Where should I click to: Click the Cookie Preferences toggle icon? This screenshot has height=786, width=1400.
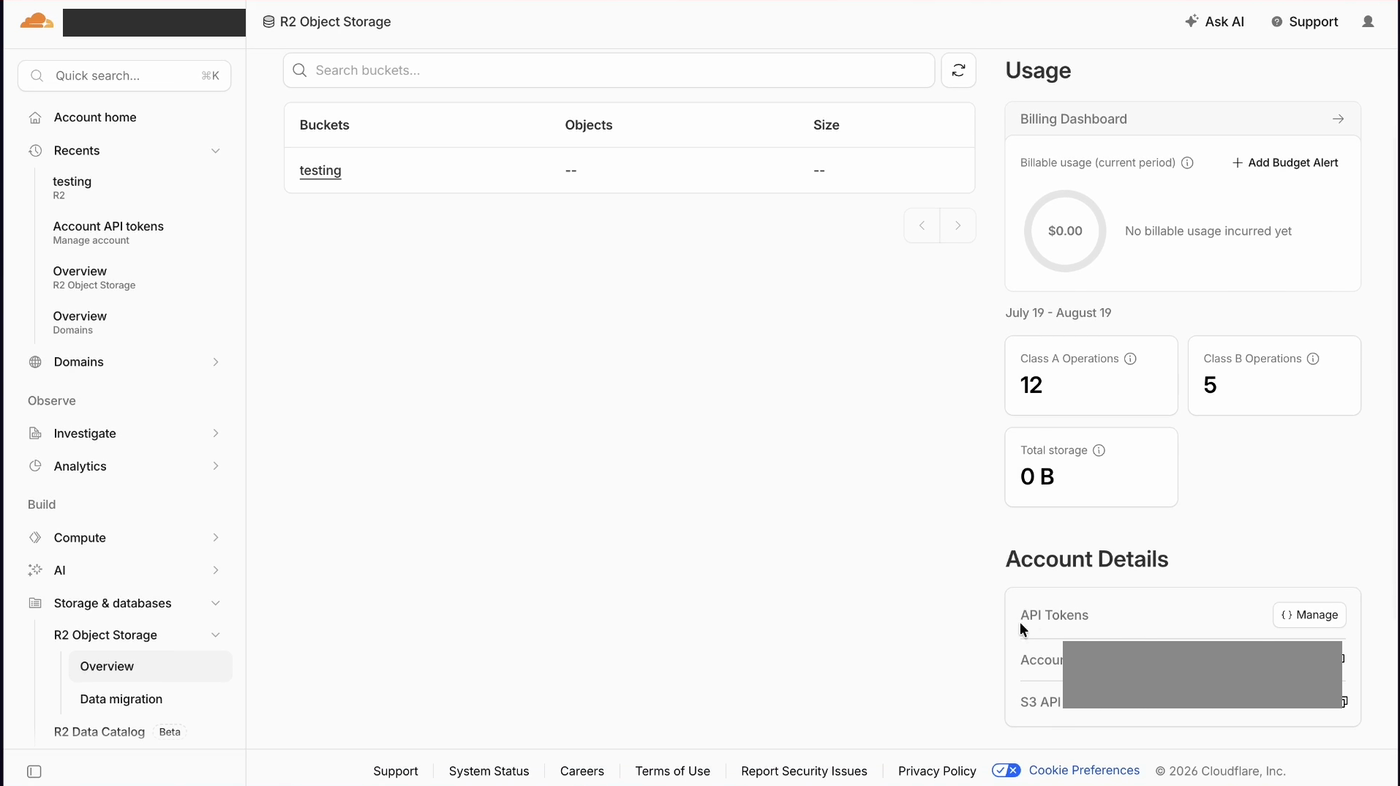click(1006, 770)
